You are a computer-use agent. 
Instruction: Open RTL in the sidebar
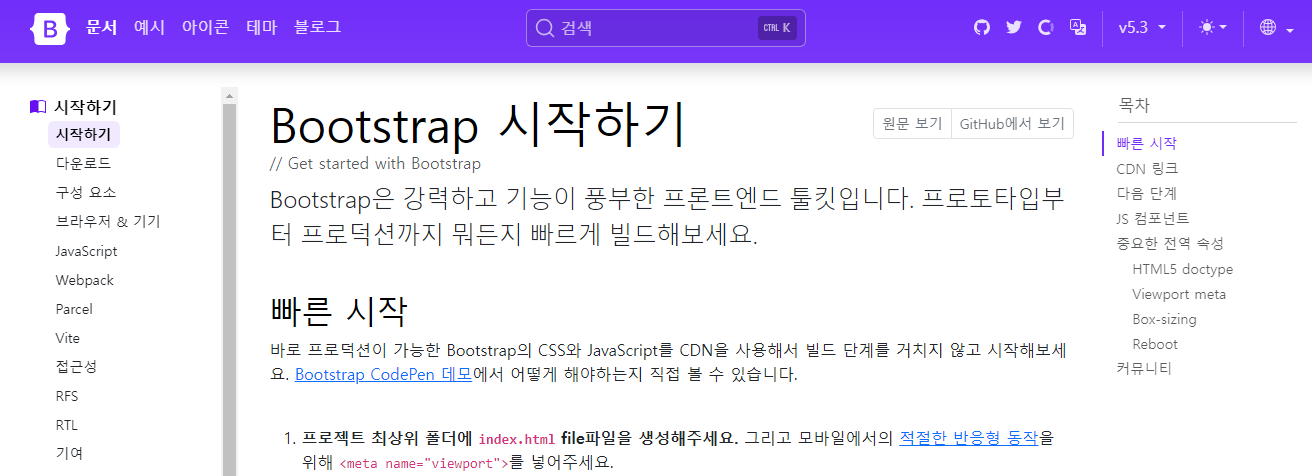pos(67,425)
